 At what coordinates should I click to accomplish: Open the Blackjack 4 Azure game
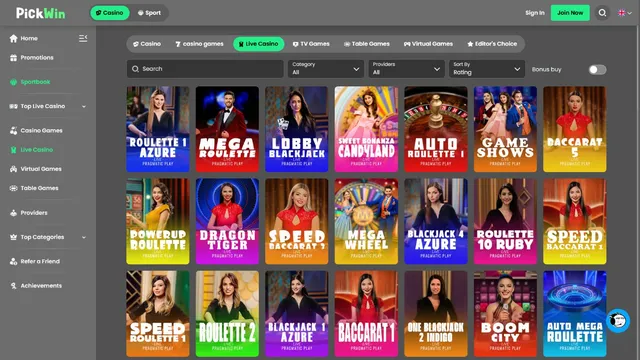pos(436,221)
